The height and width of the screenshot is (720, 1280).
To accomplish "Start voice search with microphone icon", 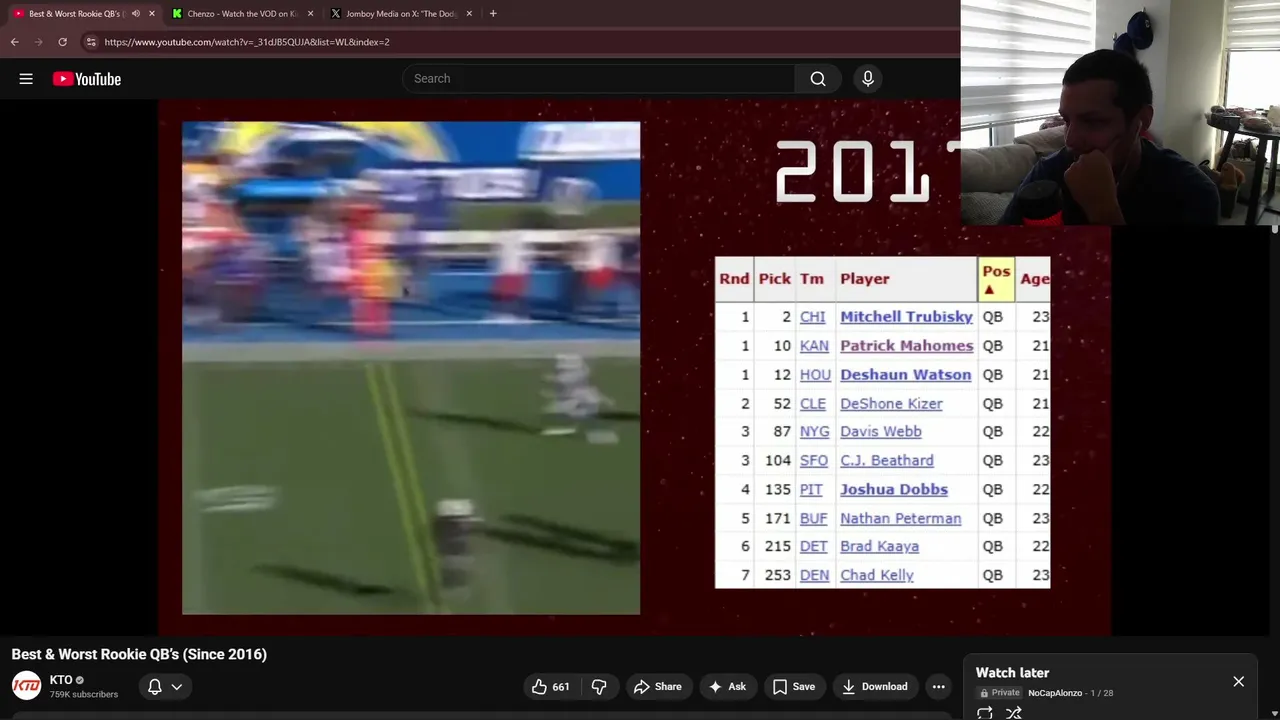I will tap(868, 79).
